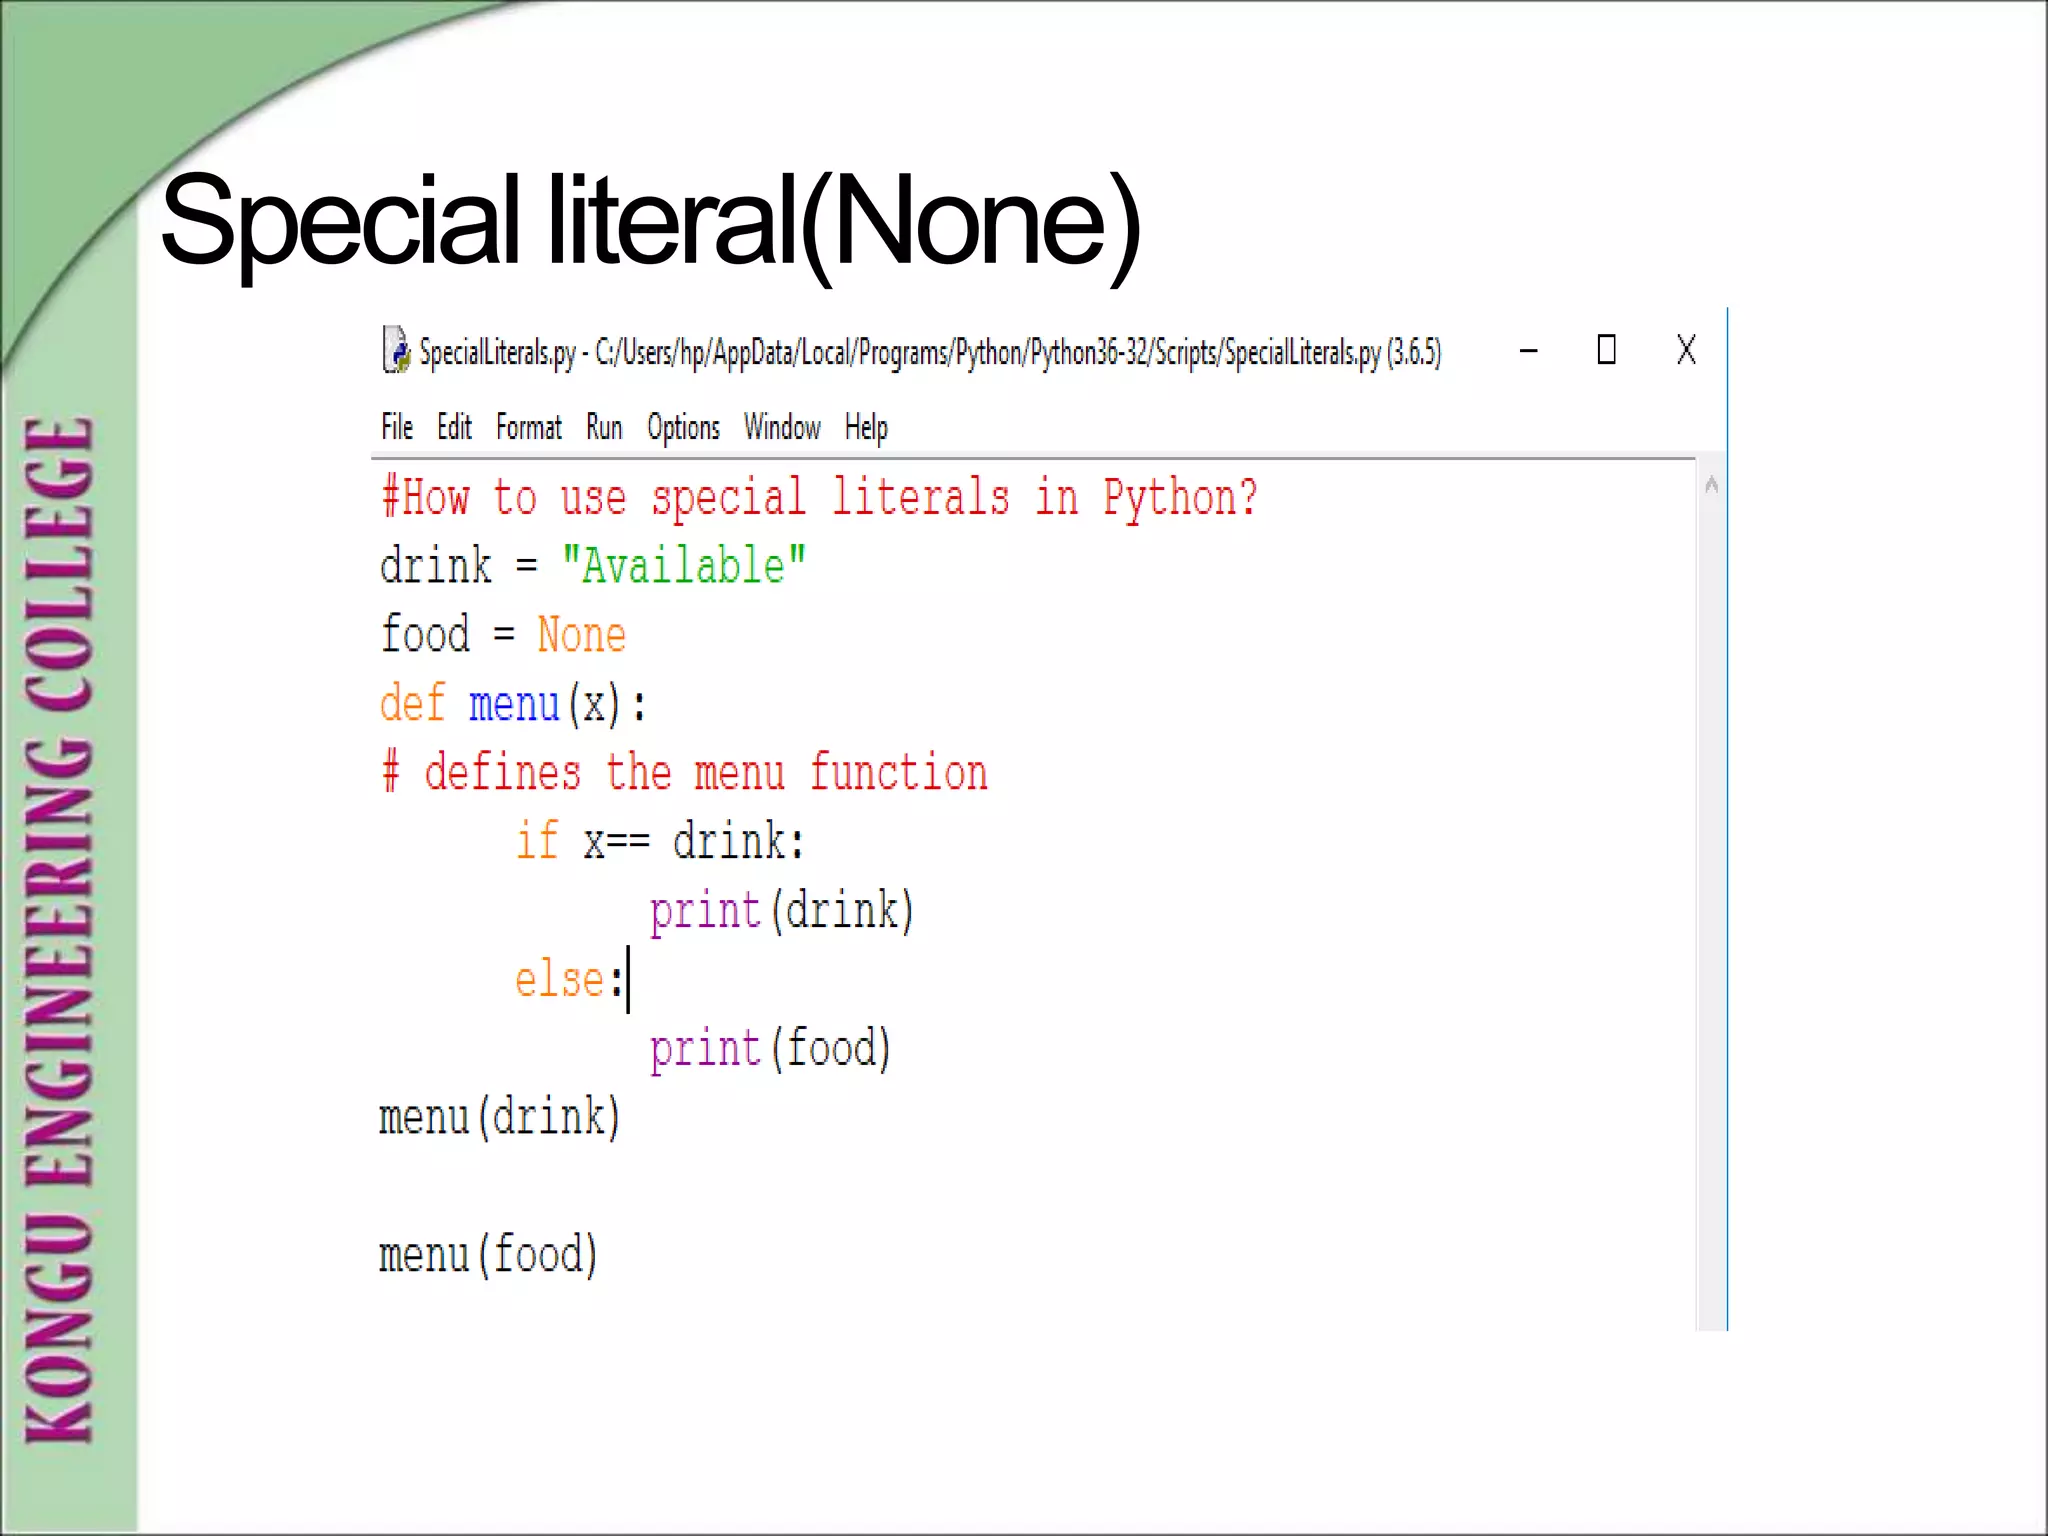Open the Help menu

pos(866,428)
